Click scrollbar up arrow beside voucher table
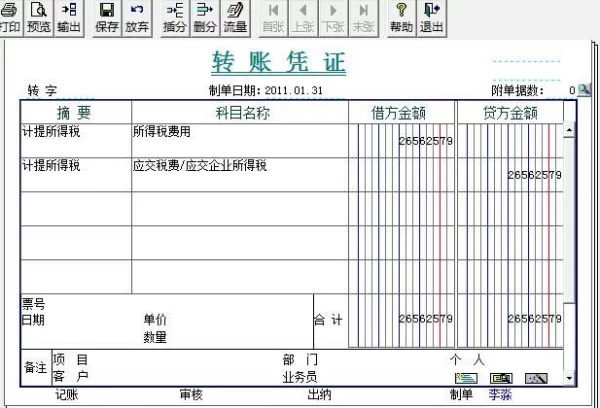 tap(570, 131)
